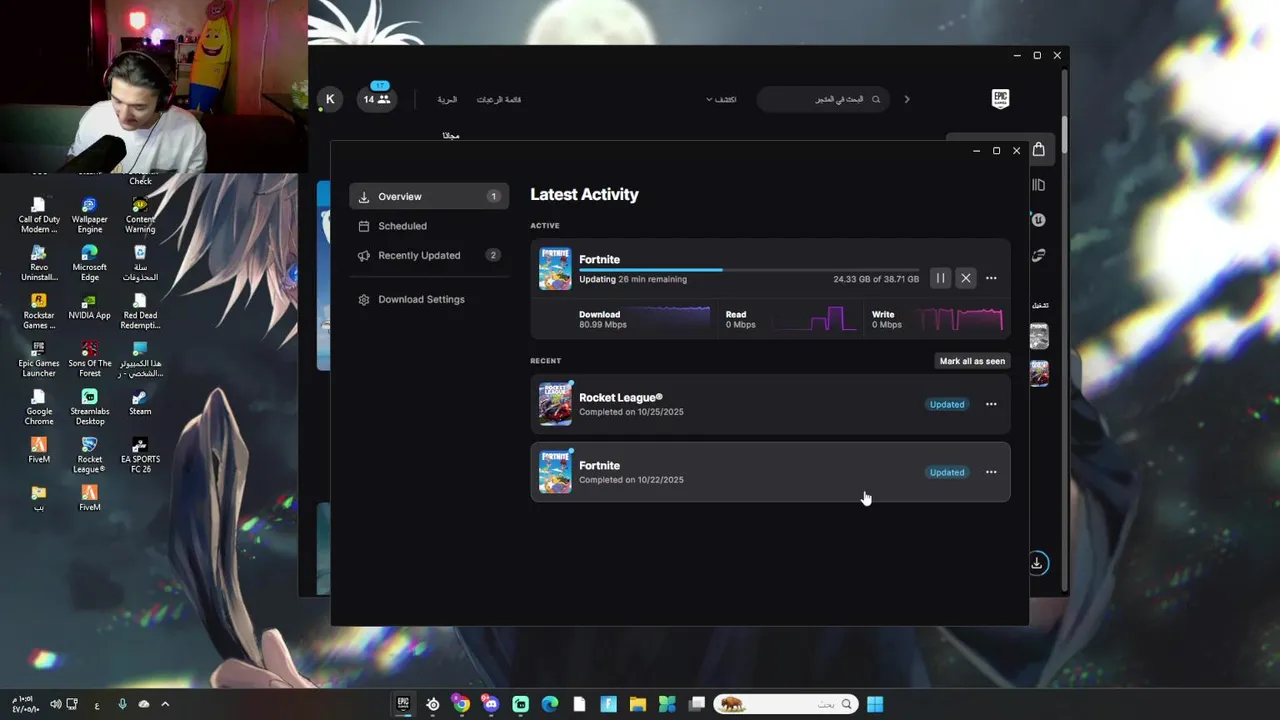This screenshot has height=720, width=1280.
Task: Open Call of Duty Modern desktop shortcut
Action: click(39, 215)
